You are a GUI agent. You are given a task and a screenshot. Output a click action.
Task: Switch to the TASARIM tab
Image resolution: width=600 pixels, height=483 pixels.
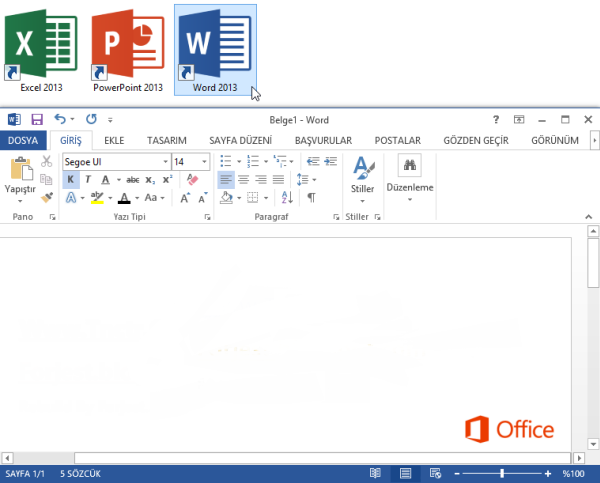(x=167, y=140)
